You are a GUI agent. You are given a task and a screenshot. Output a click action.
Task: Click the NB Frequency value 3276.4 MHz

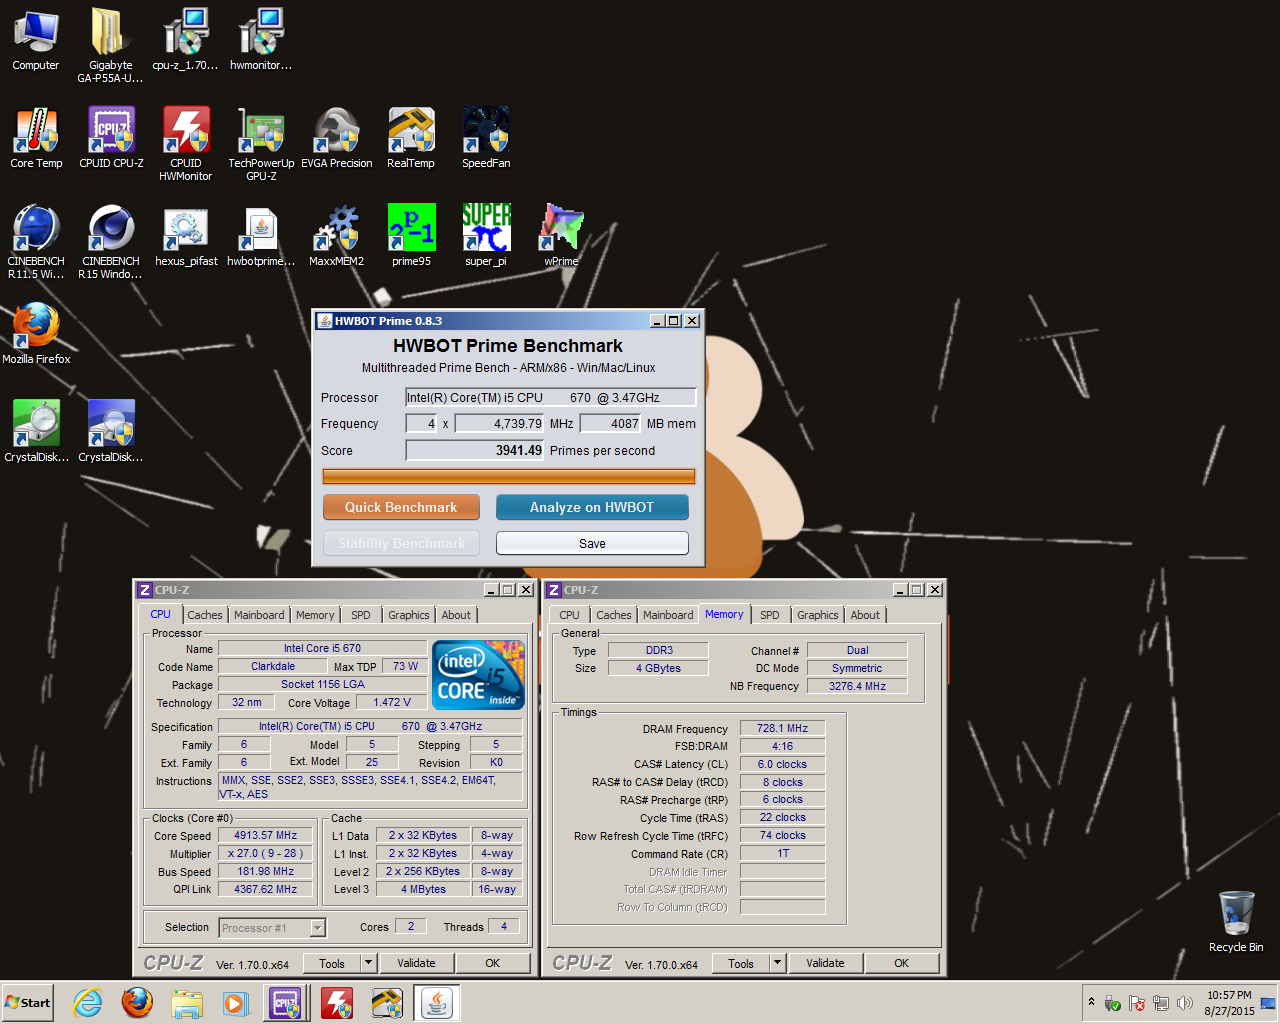857,686
